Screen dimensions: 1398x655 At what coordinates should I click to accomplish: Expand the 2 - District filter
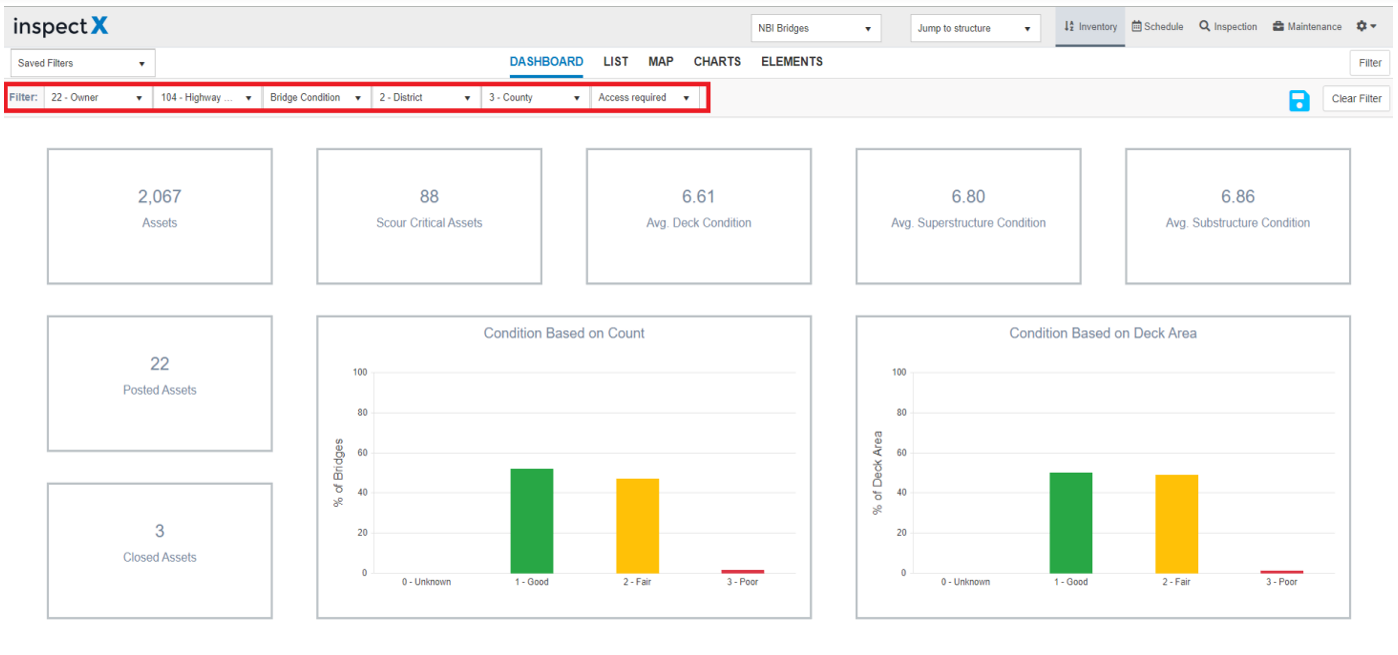425,98
